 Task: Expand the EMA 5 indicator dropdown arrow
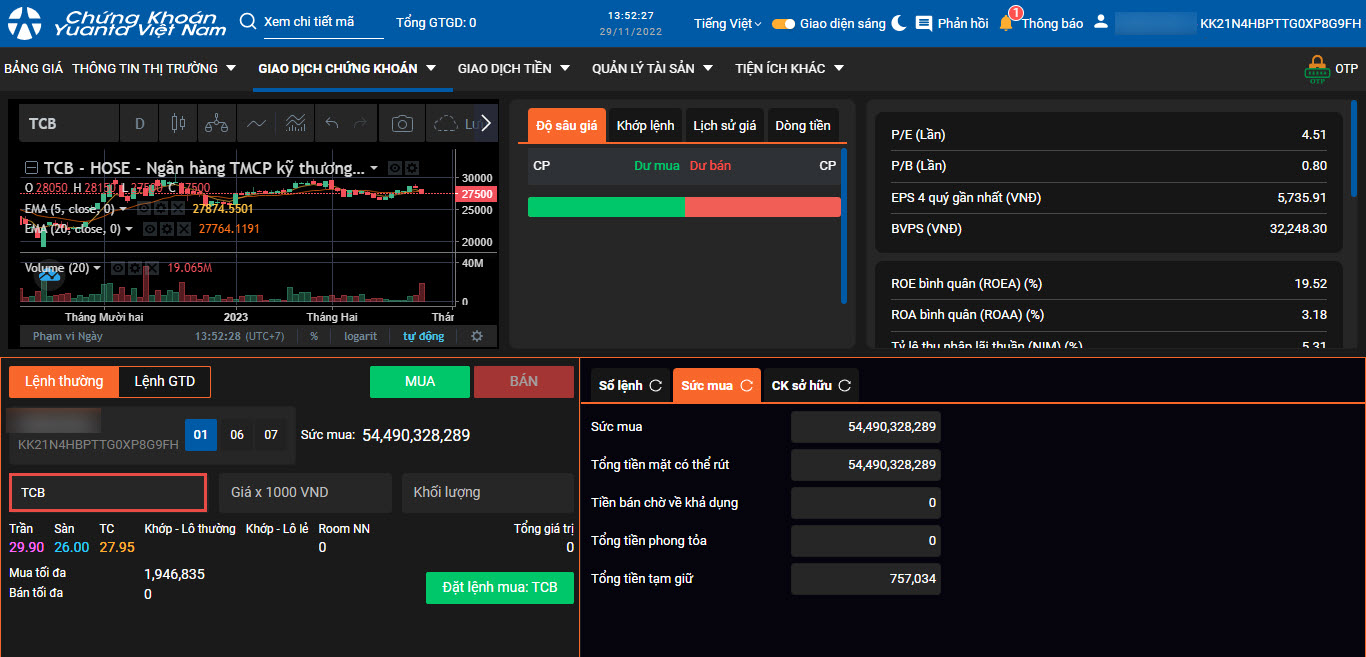pos(123,209)
